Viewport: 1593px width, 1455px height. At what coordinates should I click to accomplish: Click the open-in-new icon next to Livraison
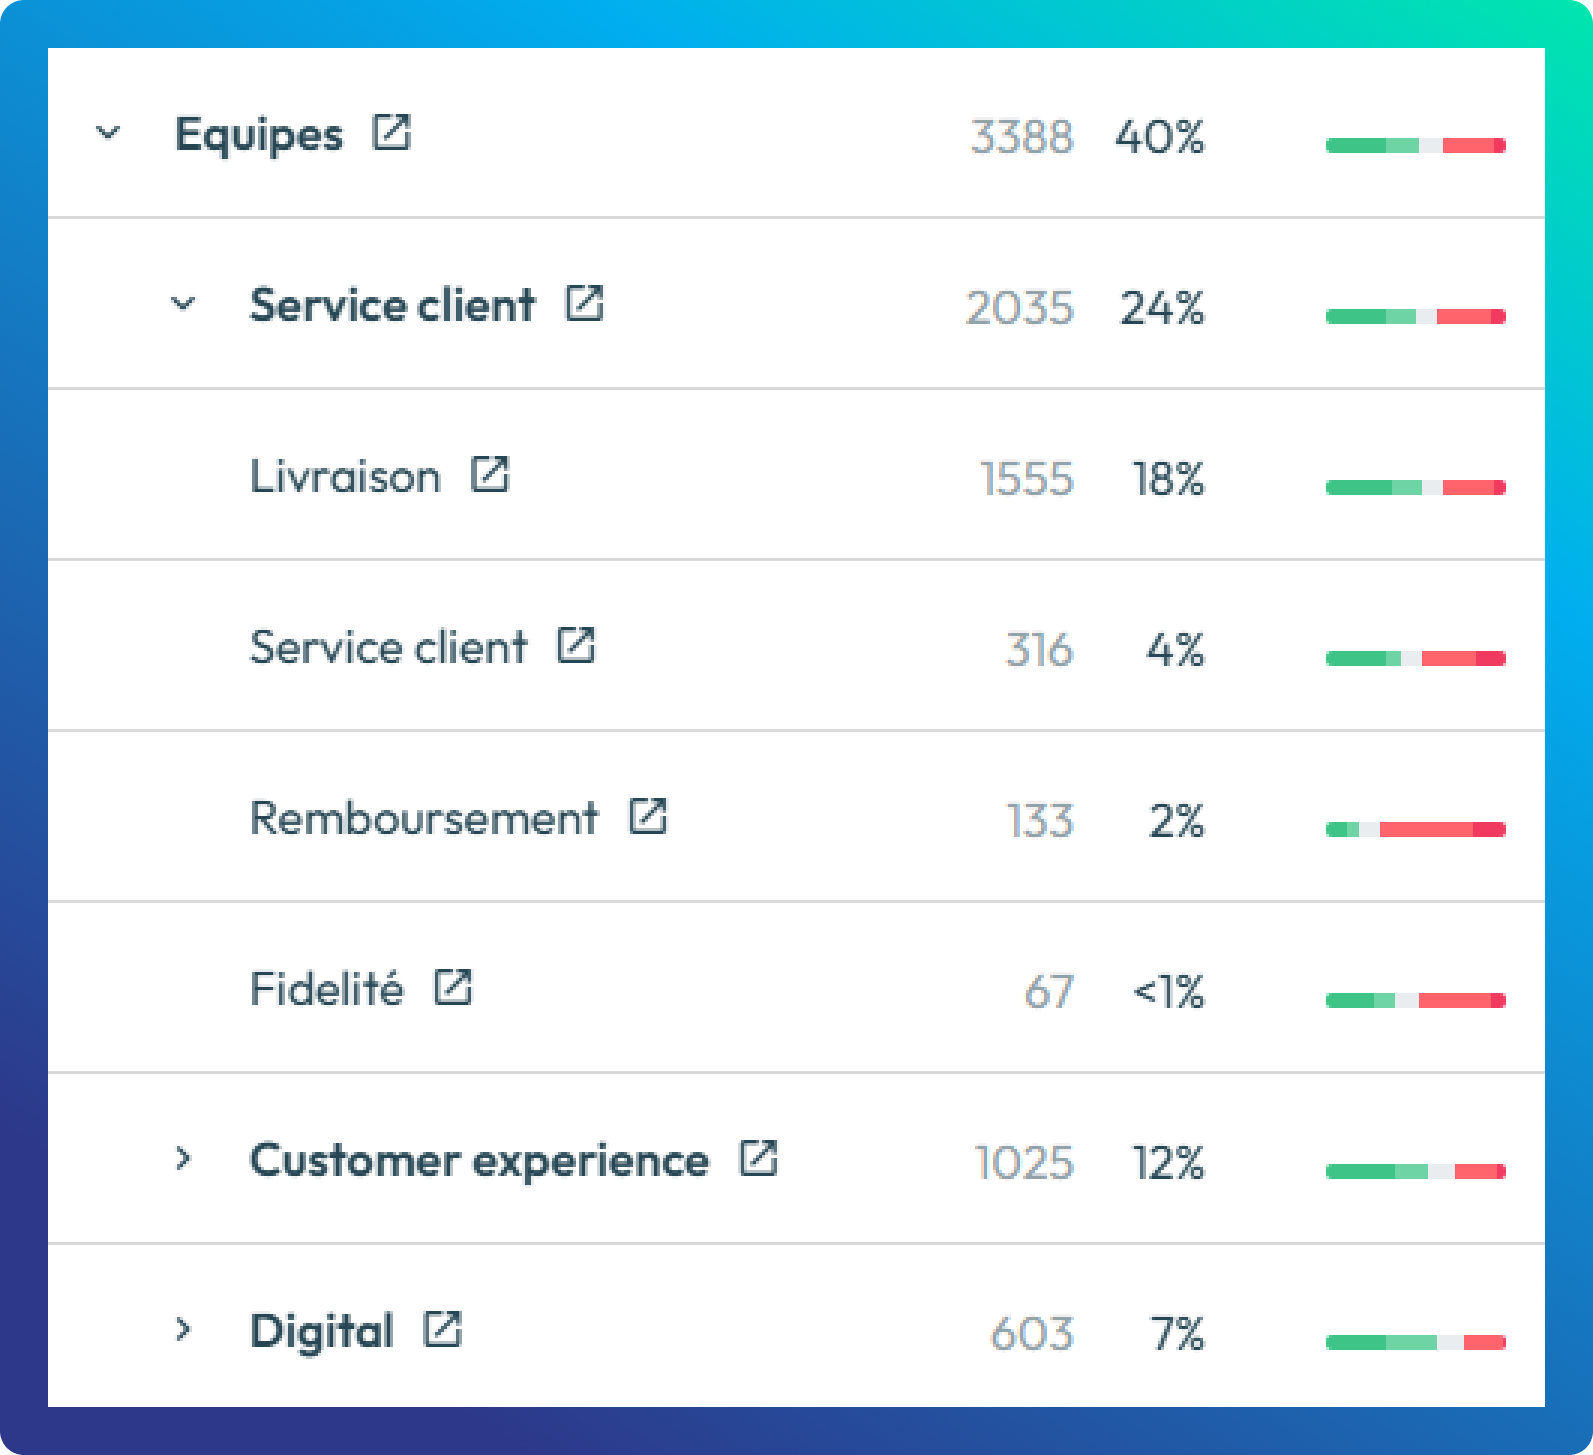490,474
